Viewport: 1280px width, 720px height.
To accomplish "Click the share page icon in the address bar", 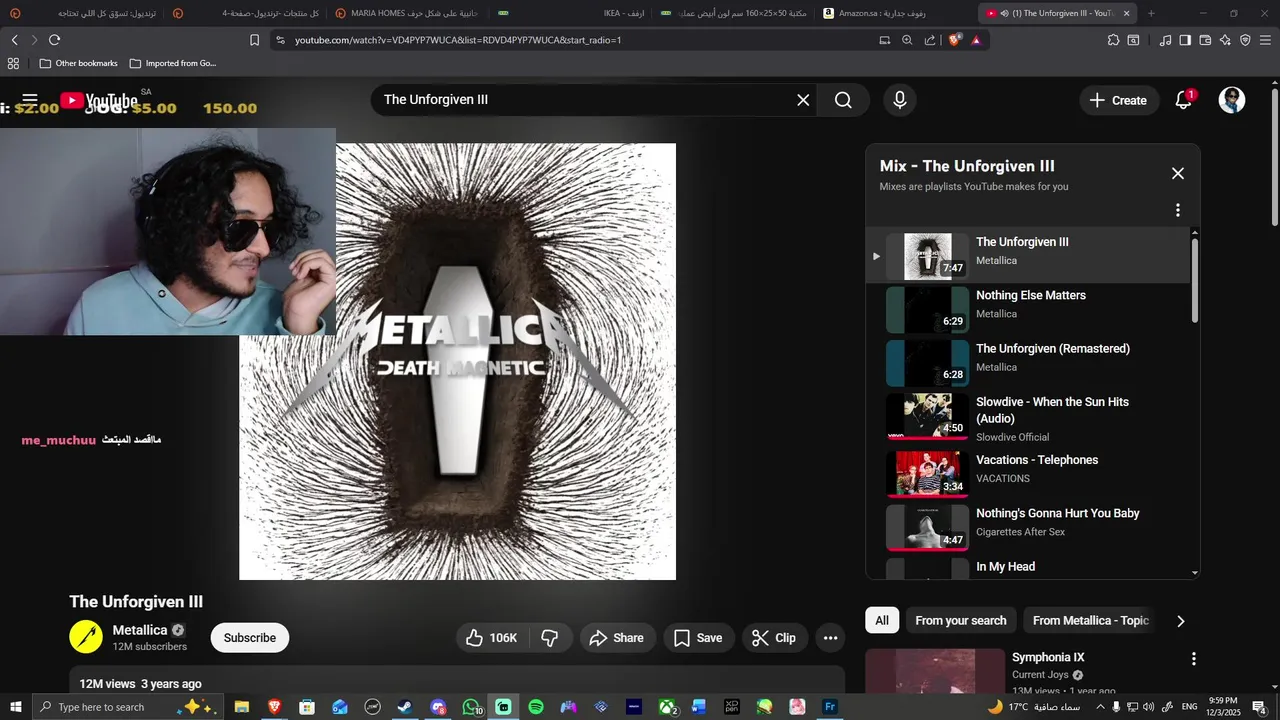I will tap(930, 40).
